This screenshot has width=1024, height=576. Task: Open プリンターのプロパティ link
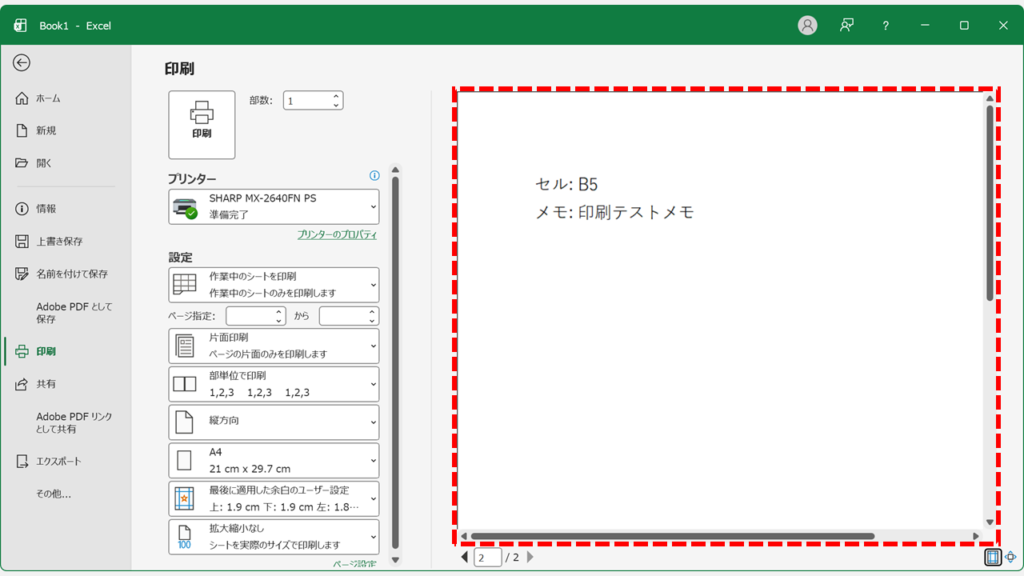tap(337, 234)
